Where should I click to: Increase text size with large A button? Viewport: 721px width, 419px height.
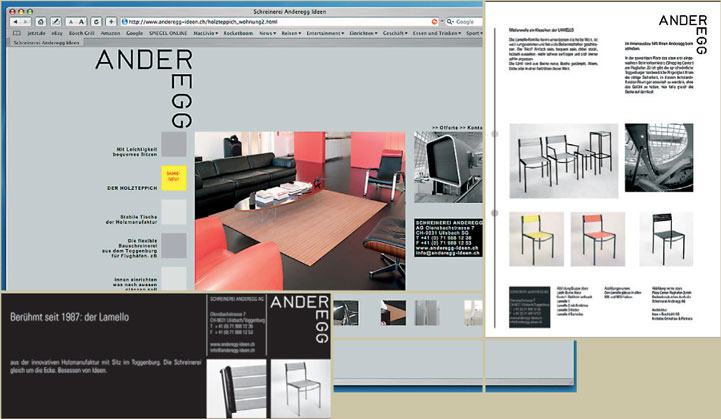(x=81, y=22)
